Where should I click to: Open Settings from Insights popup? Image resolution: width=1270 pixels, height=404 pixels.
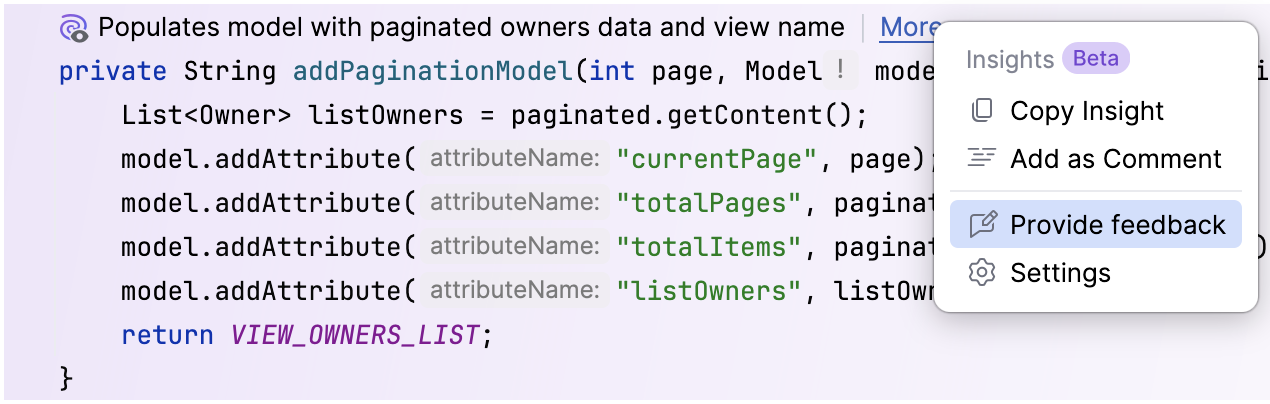click(x=1096, y=272)
